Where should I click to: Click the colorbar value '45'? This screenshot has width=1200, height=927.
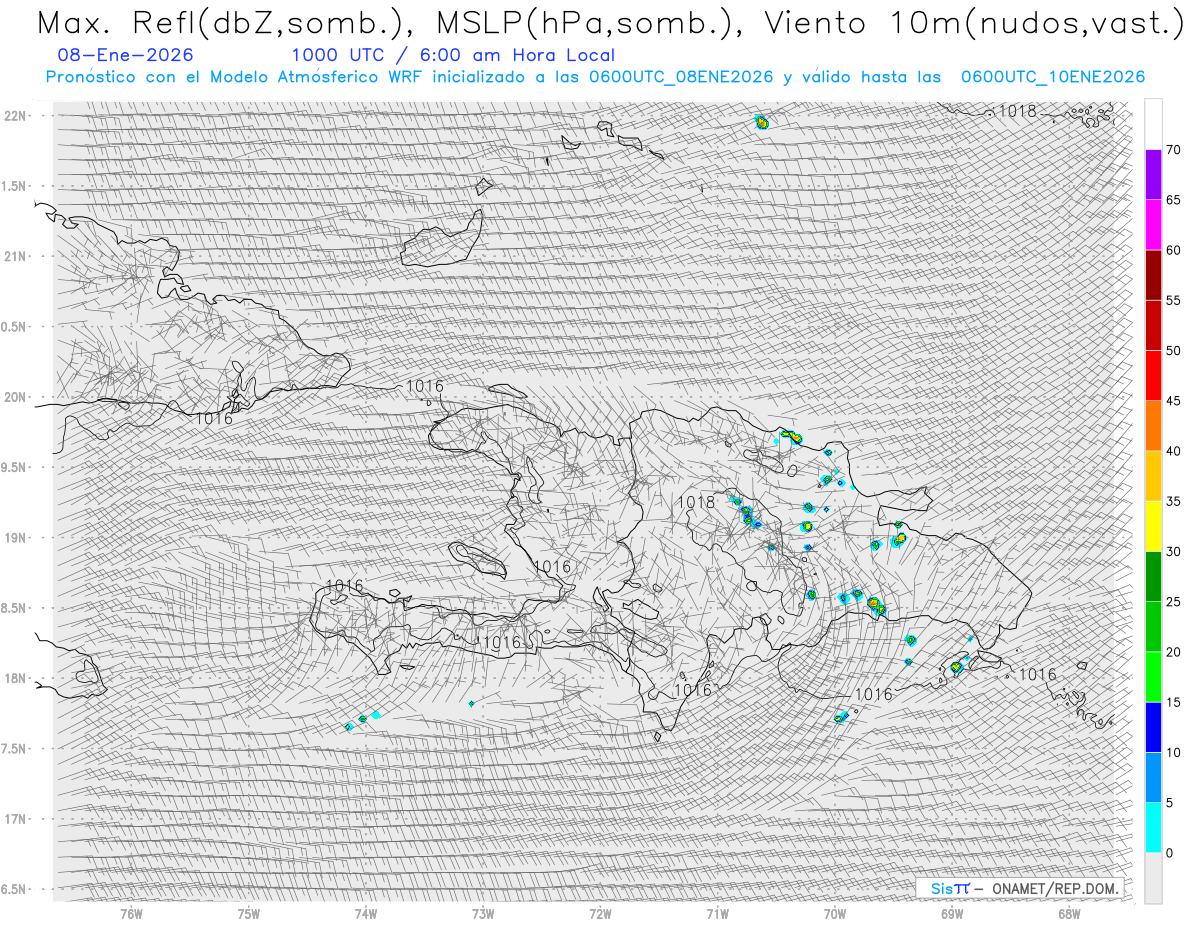tap(1173, 401)
